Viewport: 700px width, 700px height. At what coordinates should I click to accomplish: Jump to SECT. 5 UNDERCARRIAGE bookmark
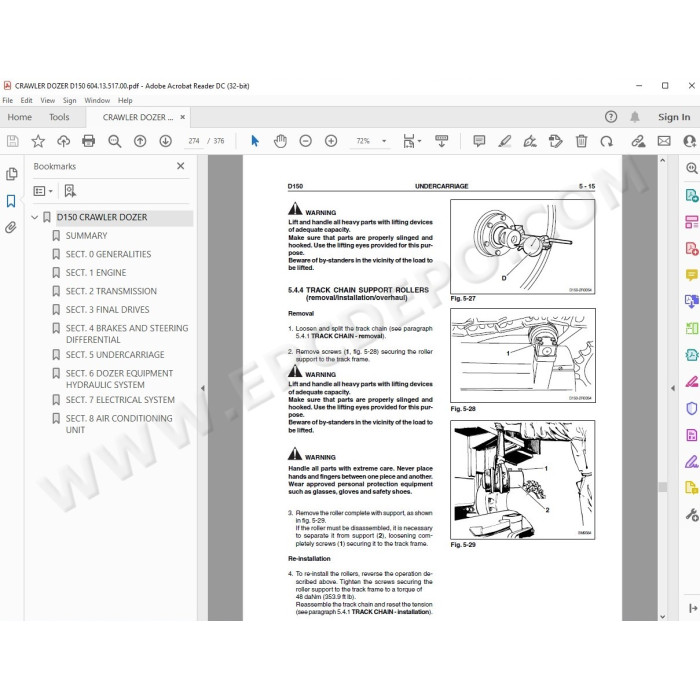(115, 355)
